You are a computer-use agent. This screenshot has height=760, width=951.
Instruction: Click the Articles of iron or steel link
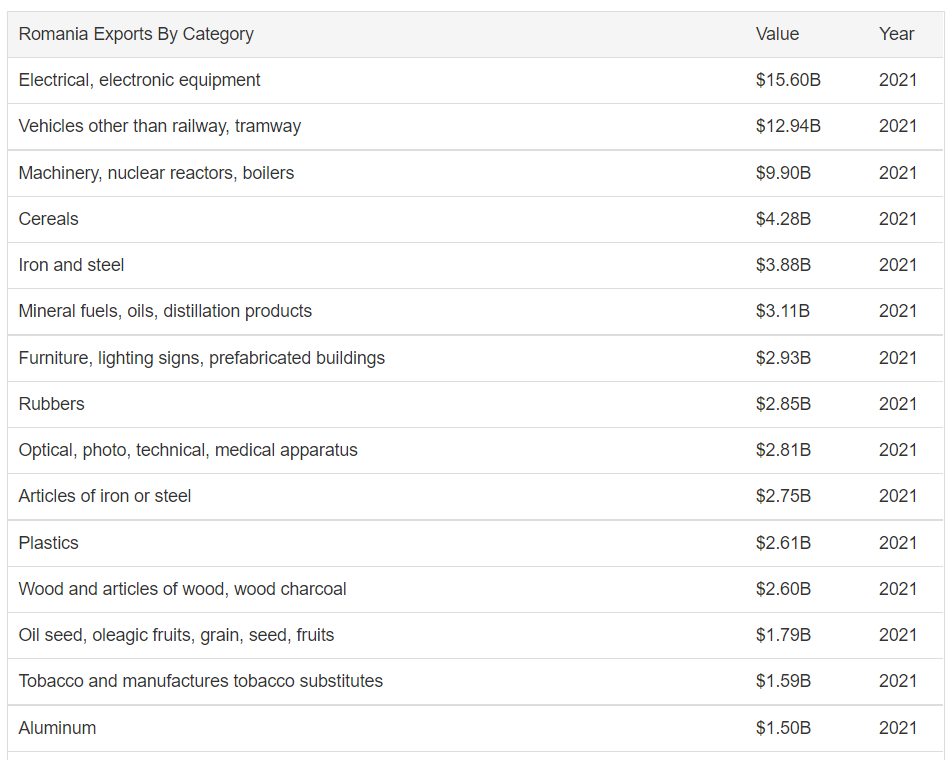pos(104,496)
